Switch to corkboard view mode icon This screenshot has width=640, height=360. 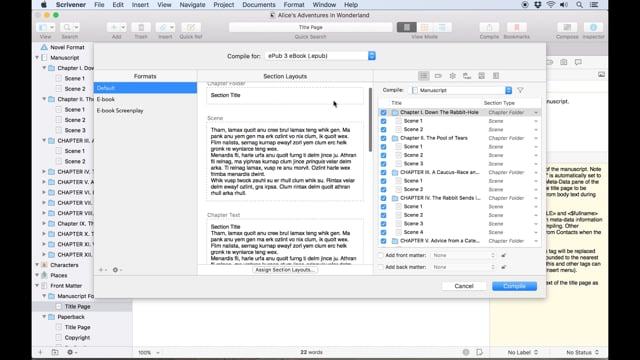pyautogui.click(x=424, y=27)
